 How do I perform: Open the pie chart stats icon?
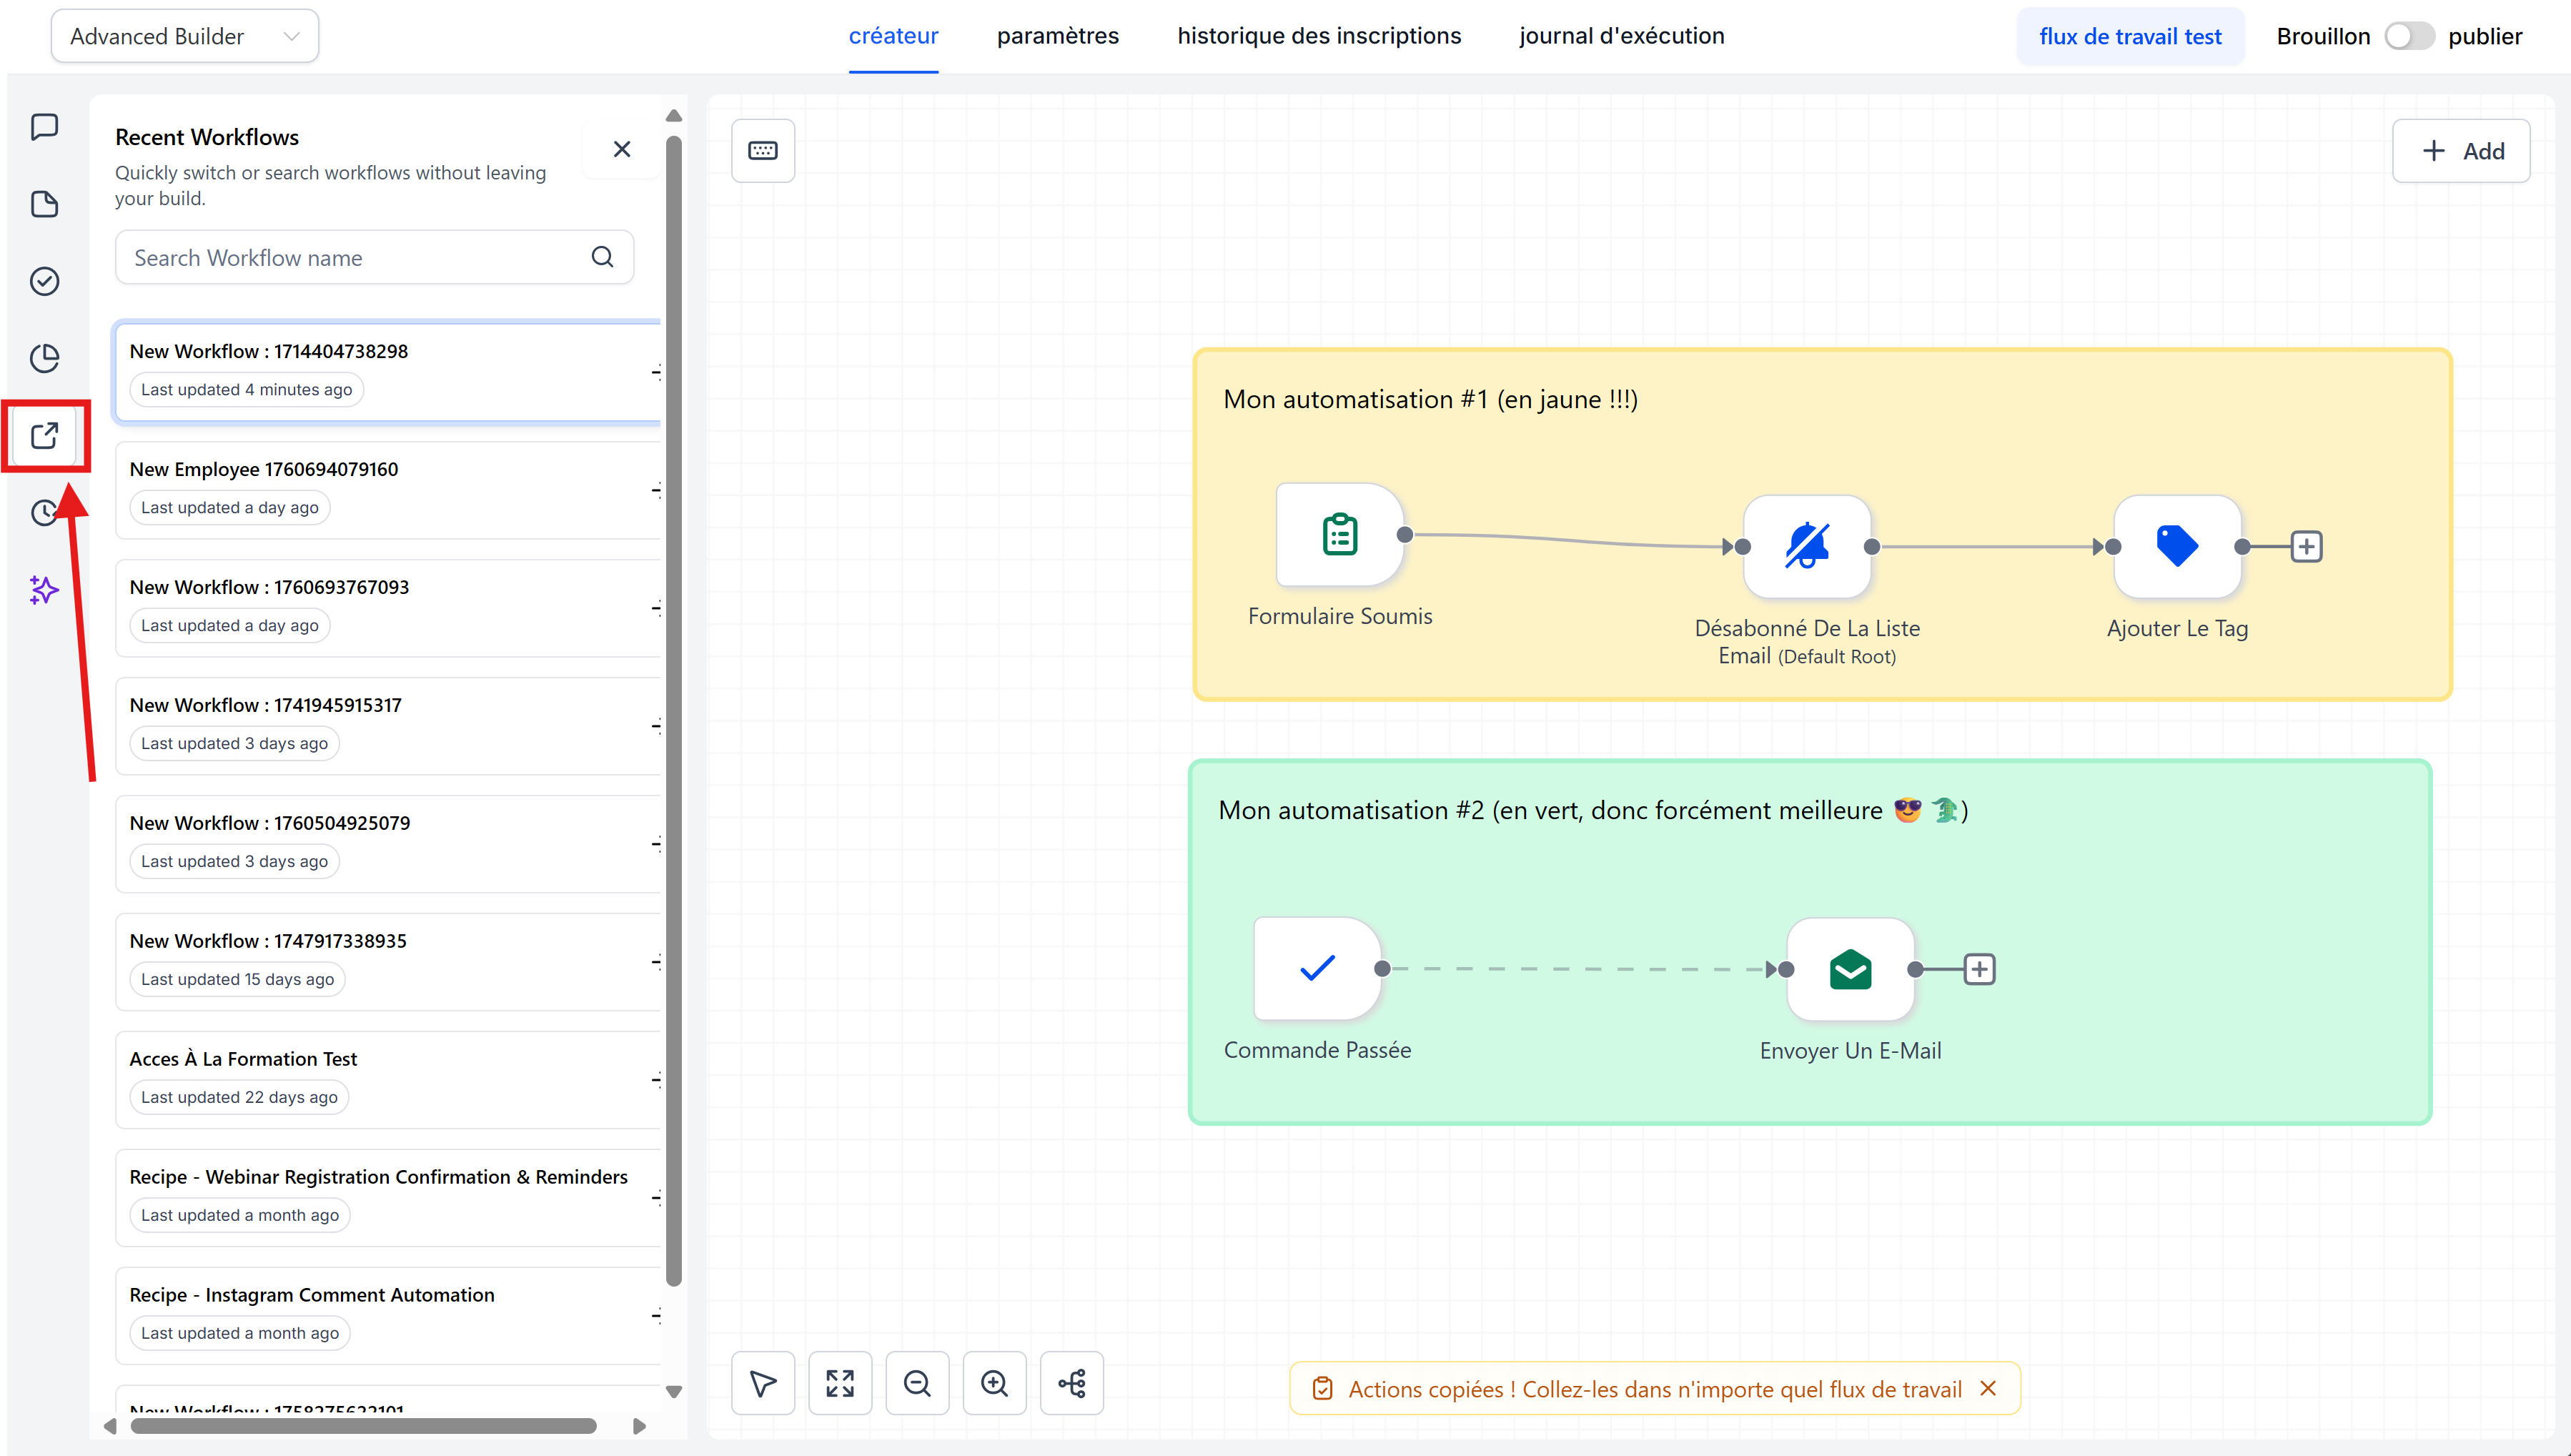(x=44, y=358)
